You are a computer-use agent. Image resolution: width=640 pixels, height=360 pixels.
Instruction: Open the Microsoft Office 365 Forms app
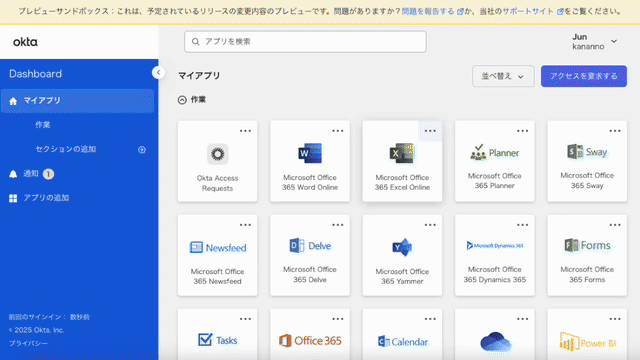coord(587,255)
